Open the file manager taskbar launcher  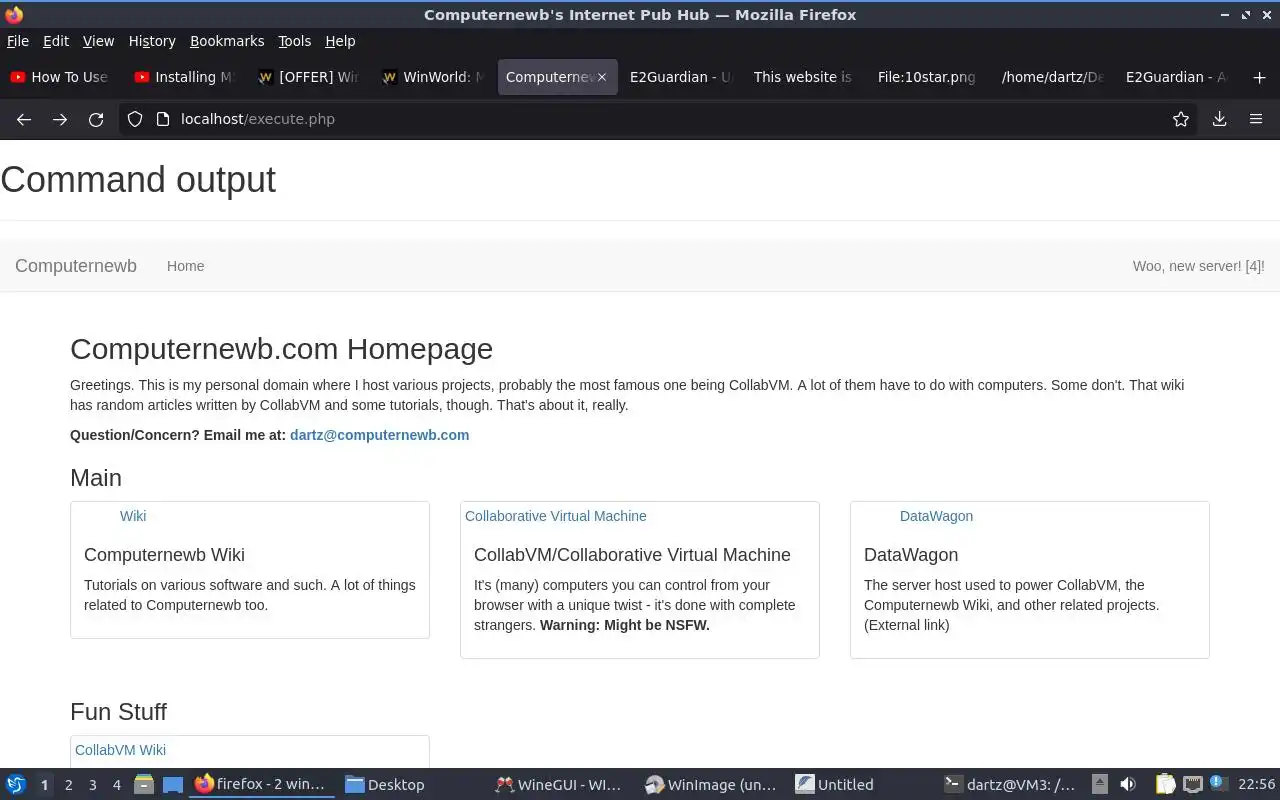pyautogui.click(x=144, y=785)
